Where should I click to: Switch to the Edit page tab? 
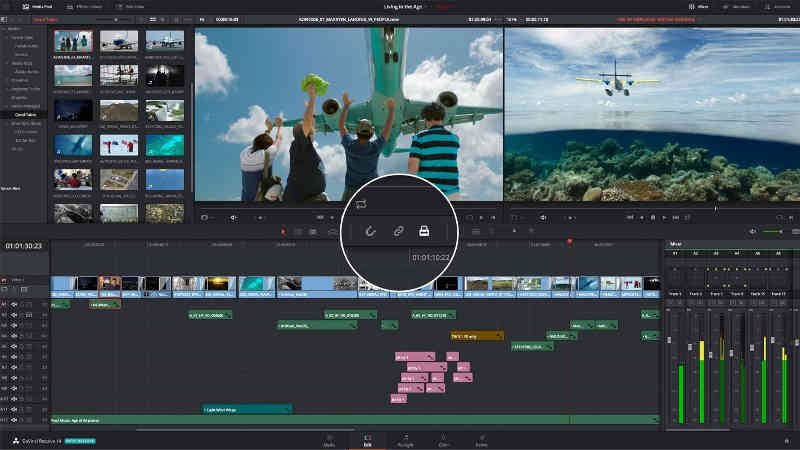[367, 440]
